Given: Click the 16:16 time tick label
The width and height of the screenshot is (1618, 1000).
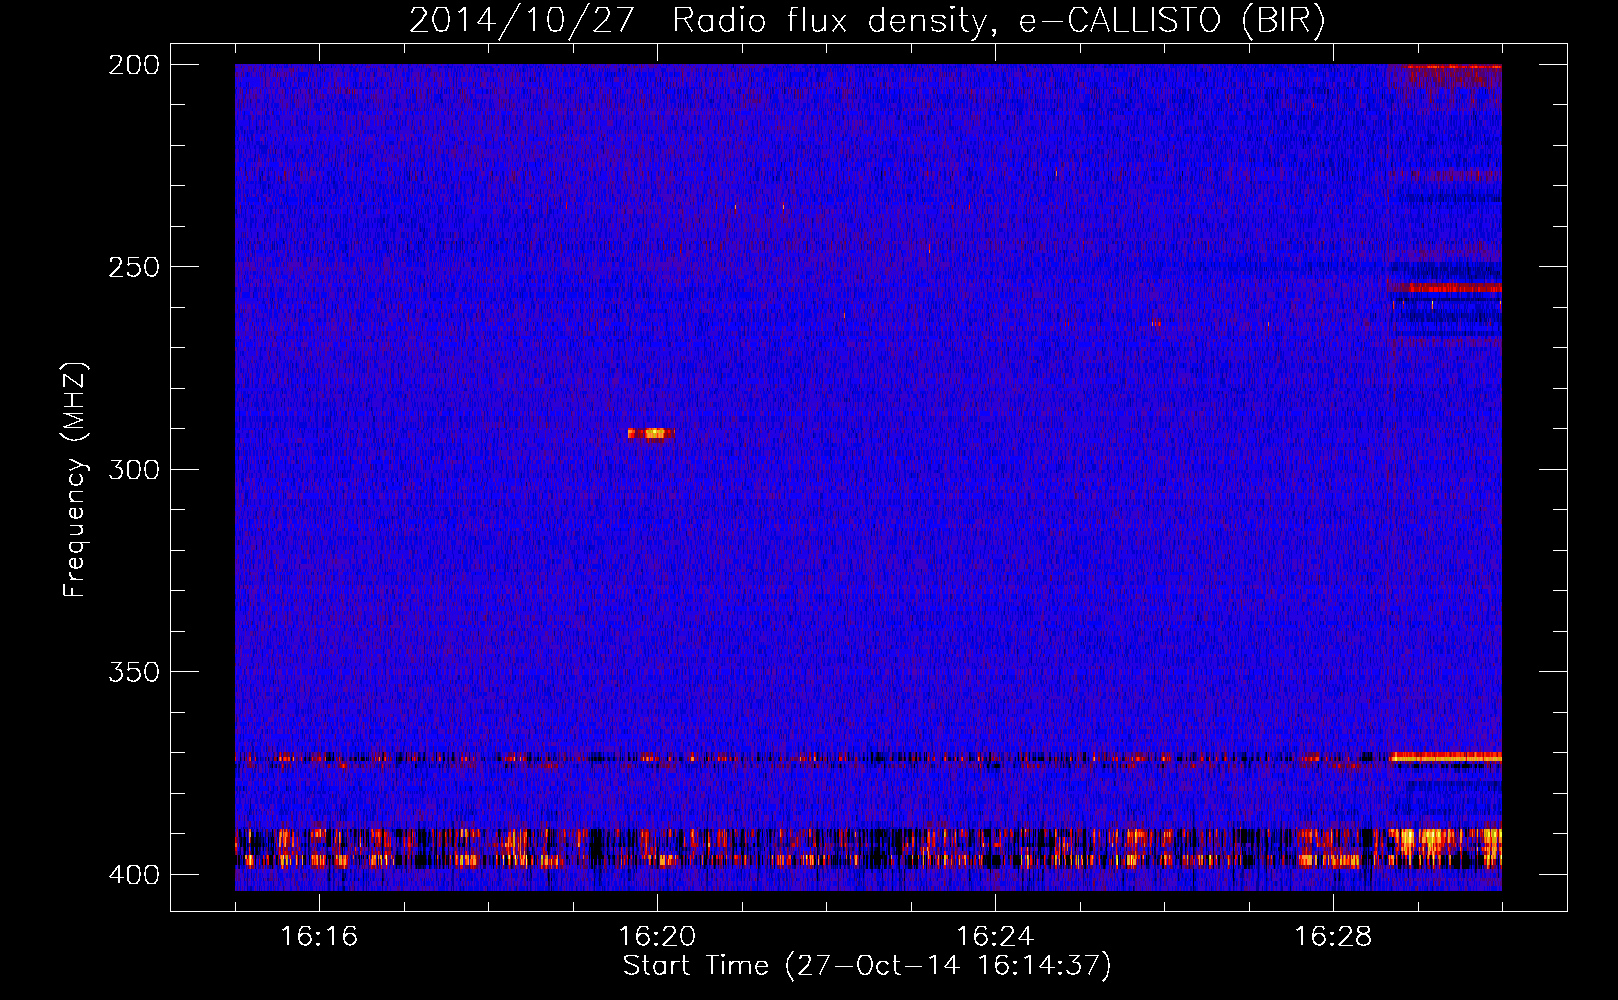Looking at the screenshot, I should [x=319, y=937].
